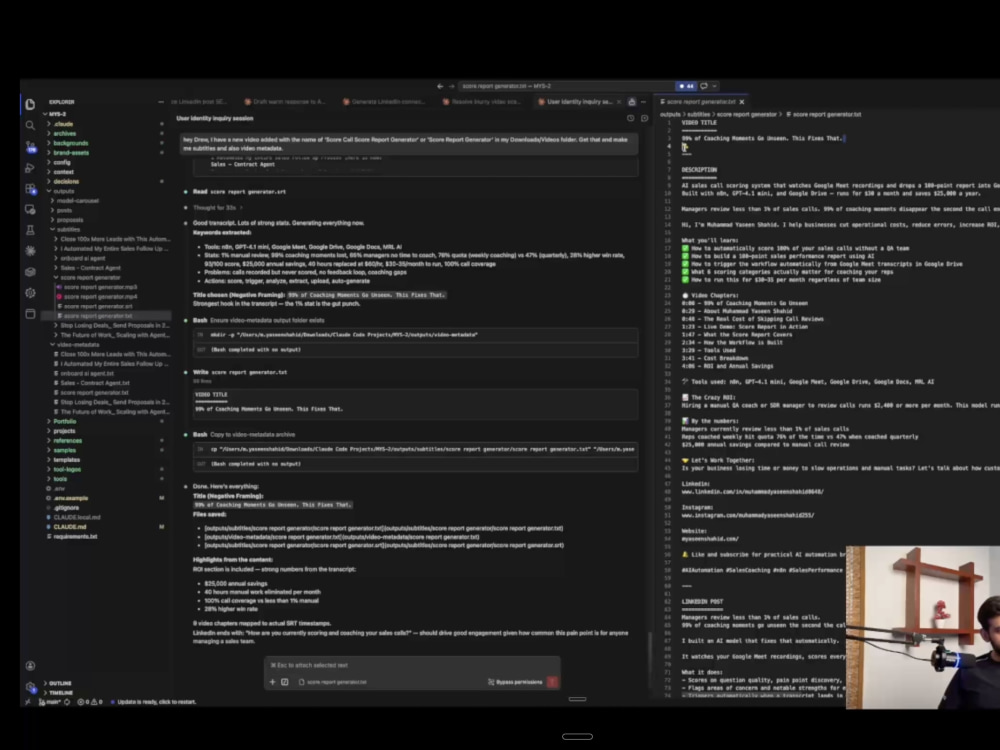Viewport: 1000px width, 750px height.
Task: Open the Claude Code spark icon in activity bar
Action: click(30, 251)
